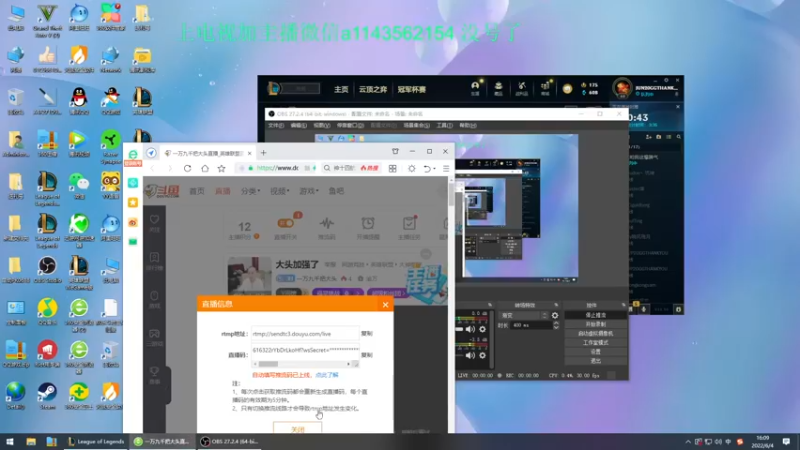Open OBS 设置 button
Image resolution: width=800 pixels, height=450 pixels.
(595, 352)
